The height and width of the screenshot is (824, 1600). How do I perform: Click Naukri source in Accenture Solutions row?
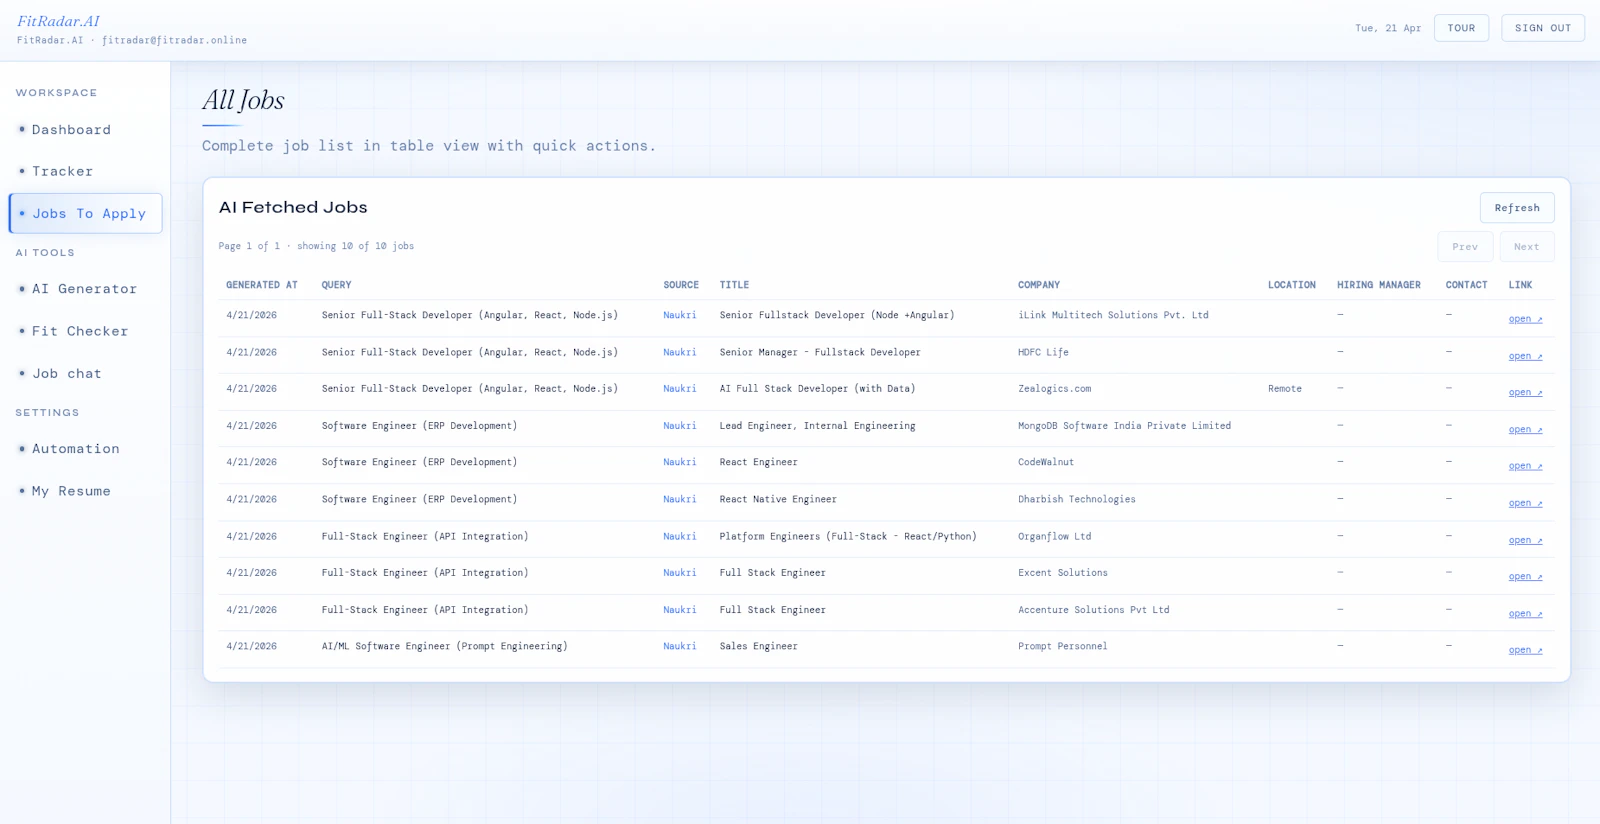[680, 609]
